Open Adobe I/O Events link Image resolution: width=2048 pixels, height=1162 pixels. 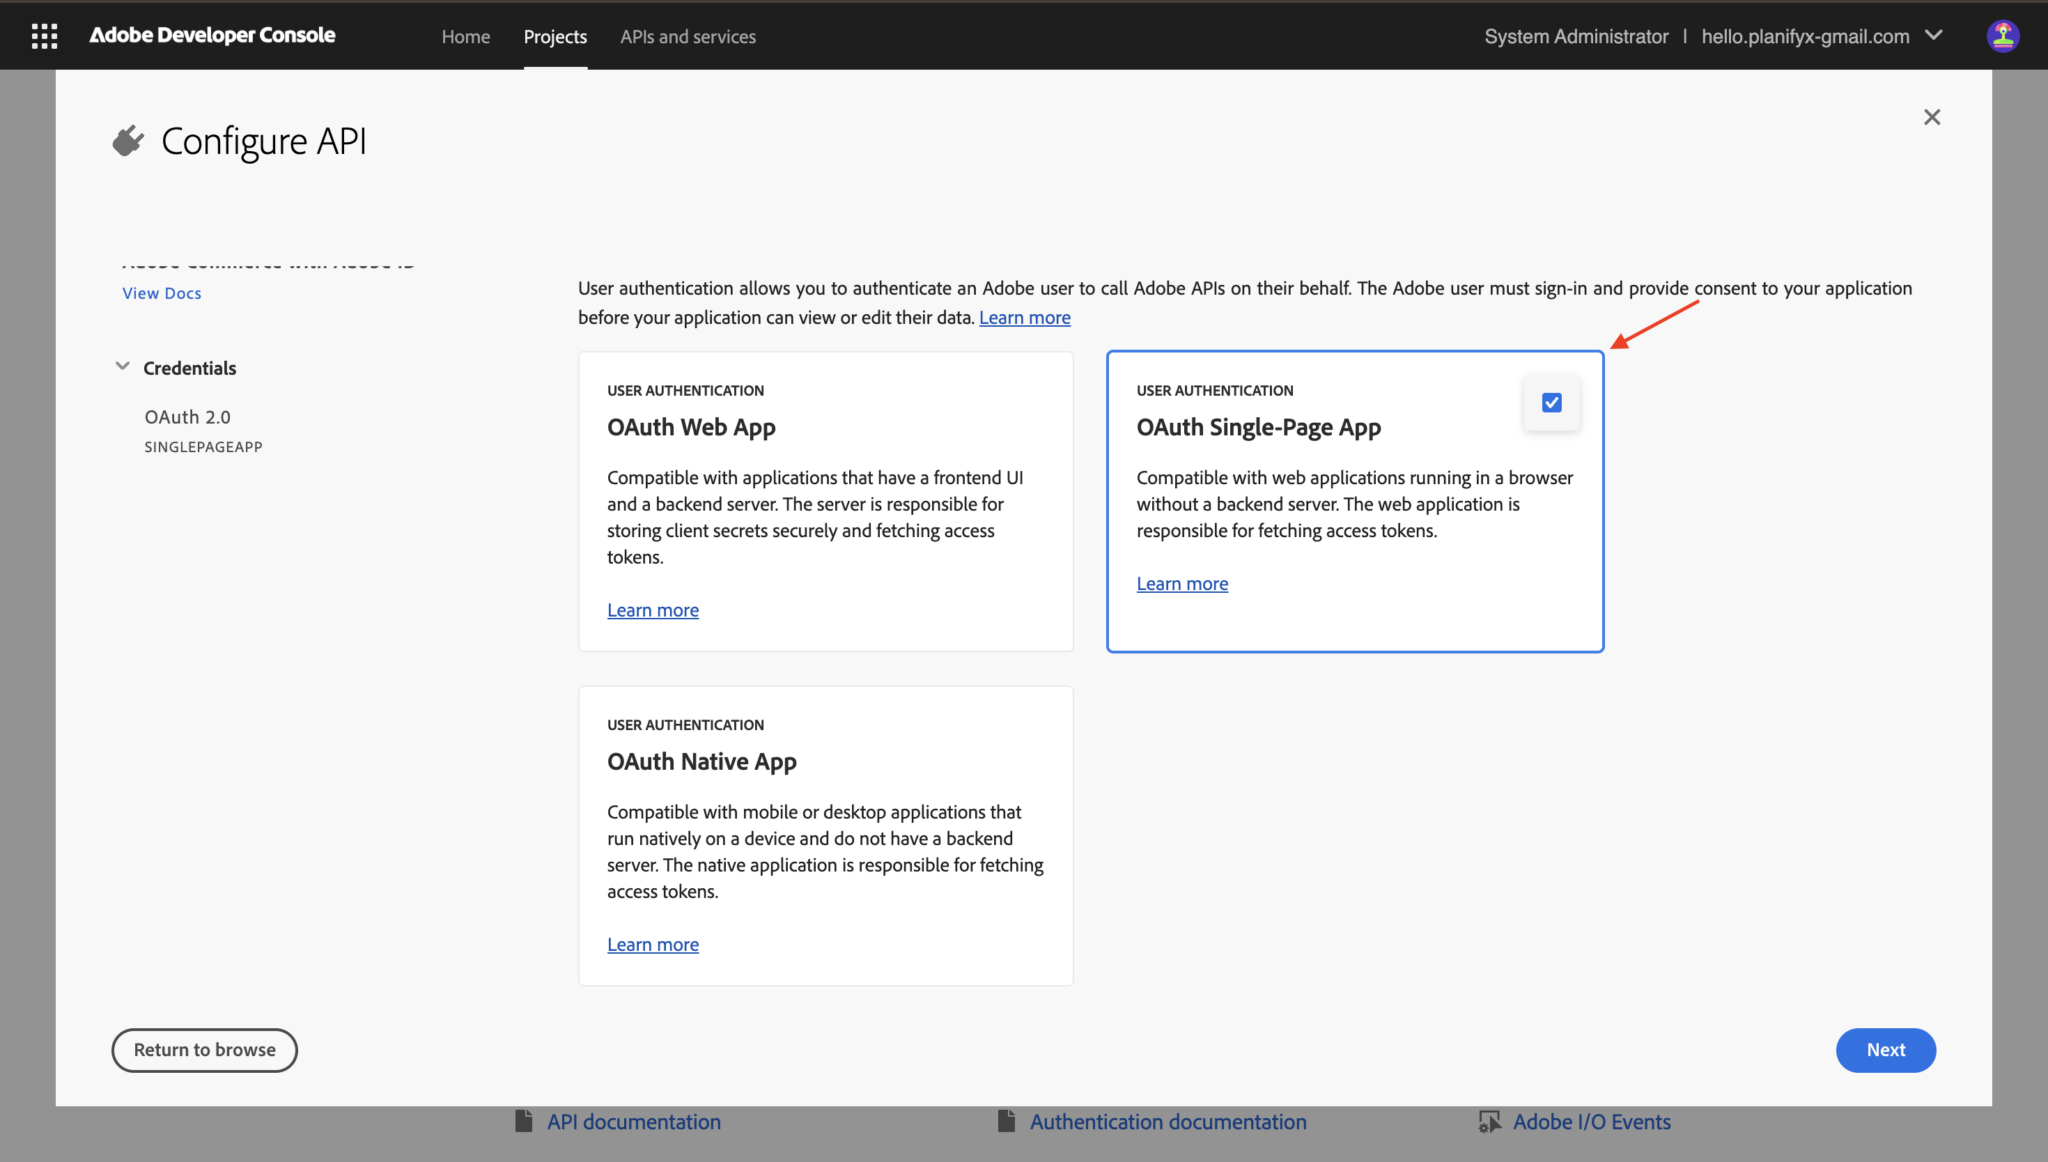[x=1592, y=1122]
